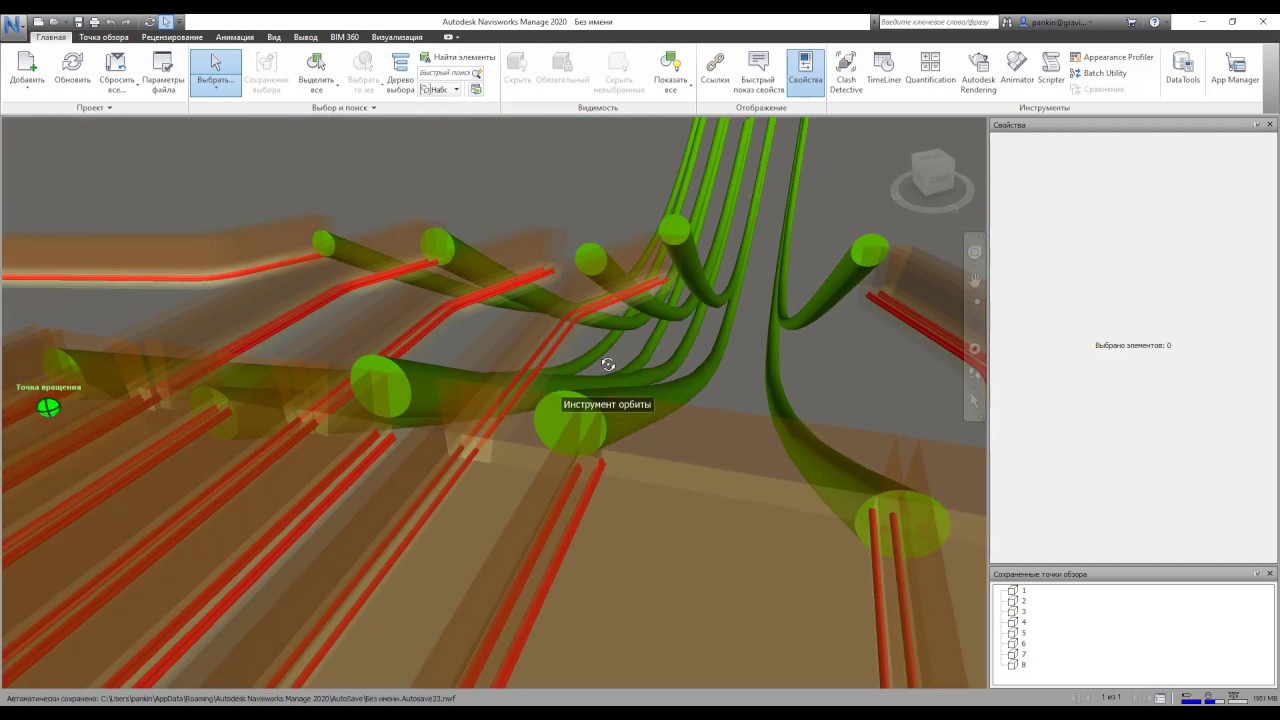Click the Сравнение compare button

1097,89
